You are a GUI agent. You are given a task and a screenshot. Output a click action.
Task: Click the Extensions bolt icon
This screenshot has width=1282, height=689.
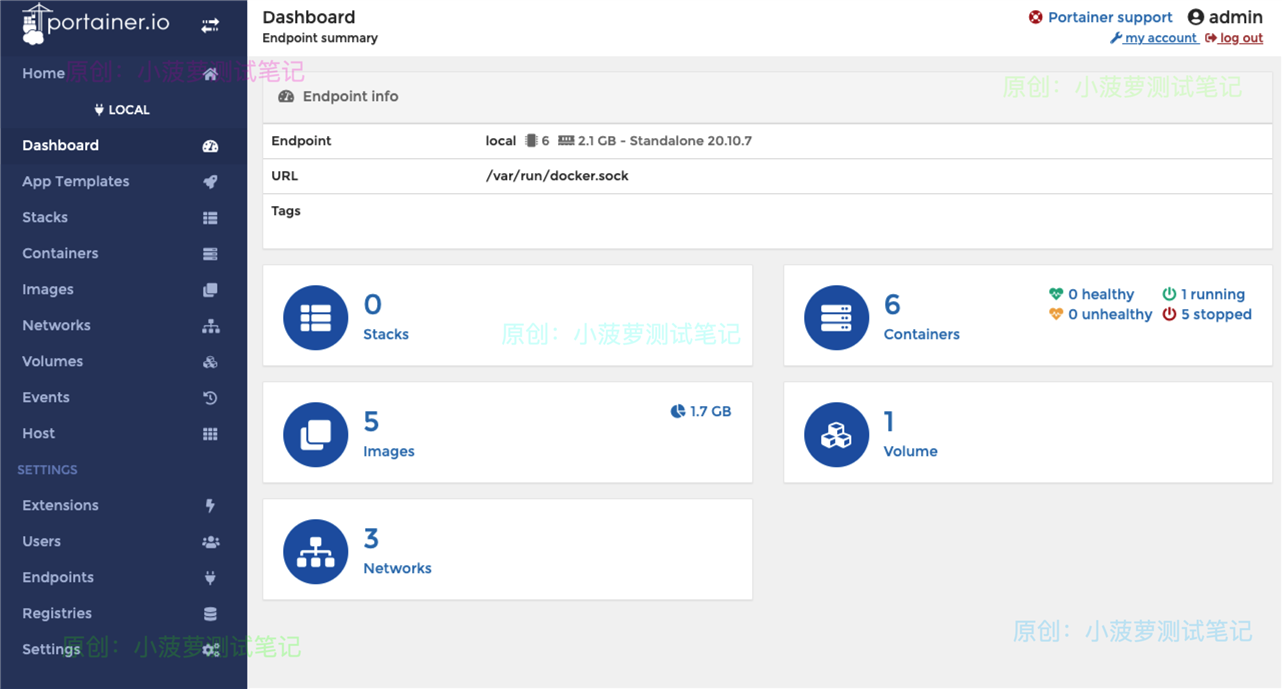210,506
